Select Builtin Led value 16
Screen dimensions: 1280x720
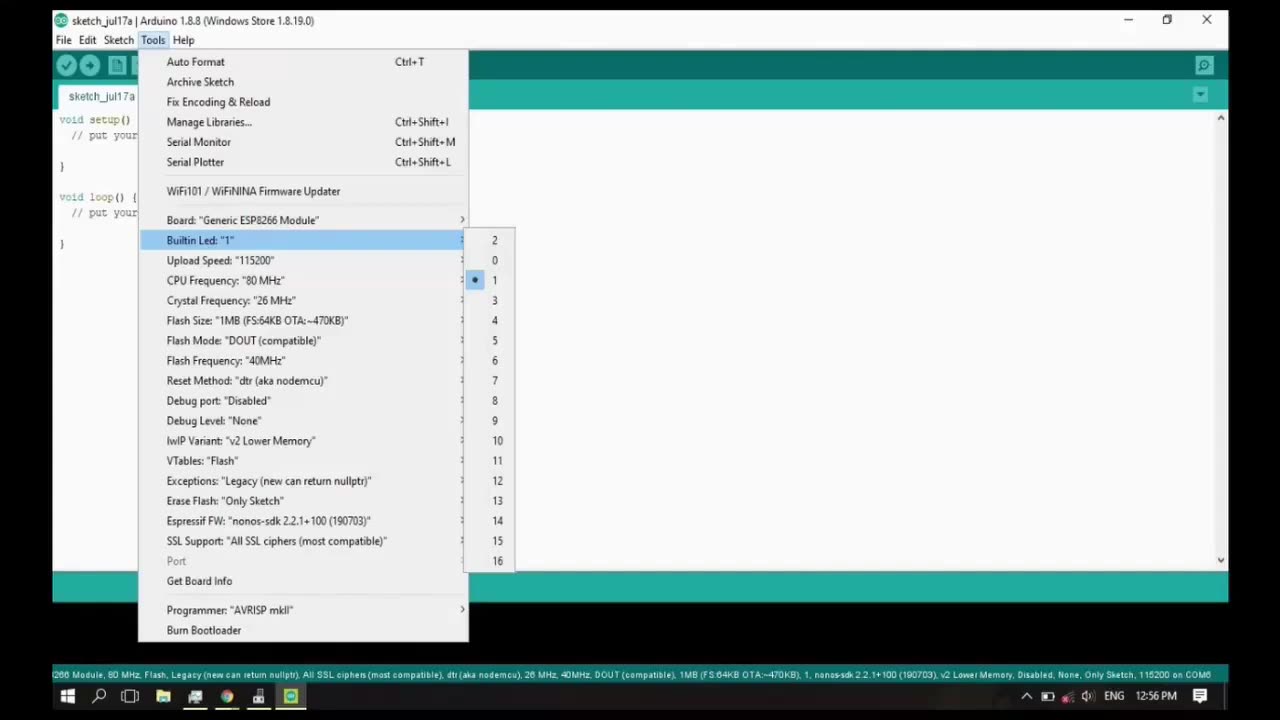490,561
